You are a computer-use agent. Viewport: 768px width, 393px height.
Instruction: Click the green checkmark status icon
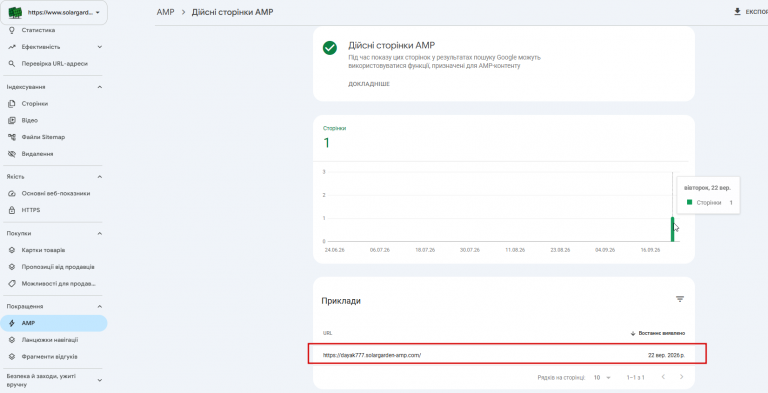330,48
